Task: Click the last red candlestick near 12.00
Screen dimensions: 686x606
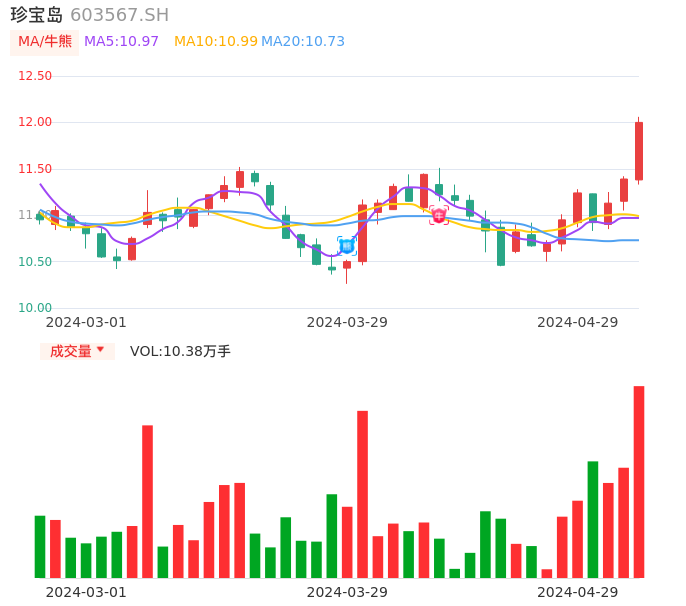Action: (x=639, y=151)
